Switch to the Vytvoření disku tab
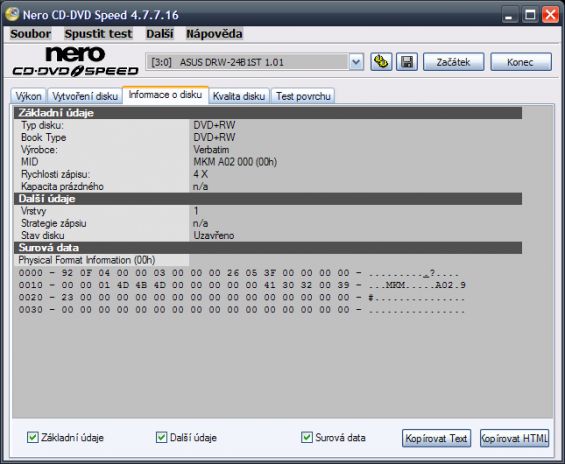This screenshot has height=464, width=565. 85,96
